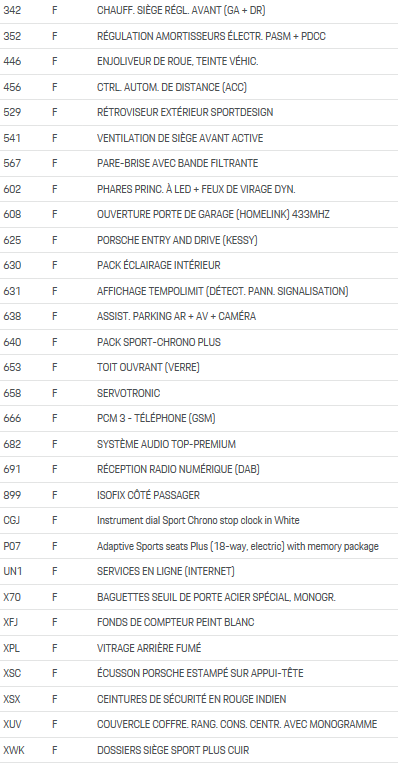Click option code 541
Image resolution: width=398 pixels, height=765 pixels.
(12, 138)
